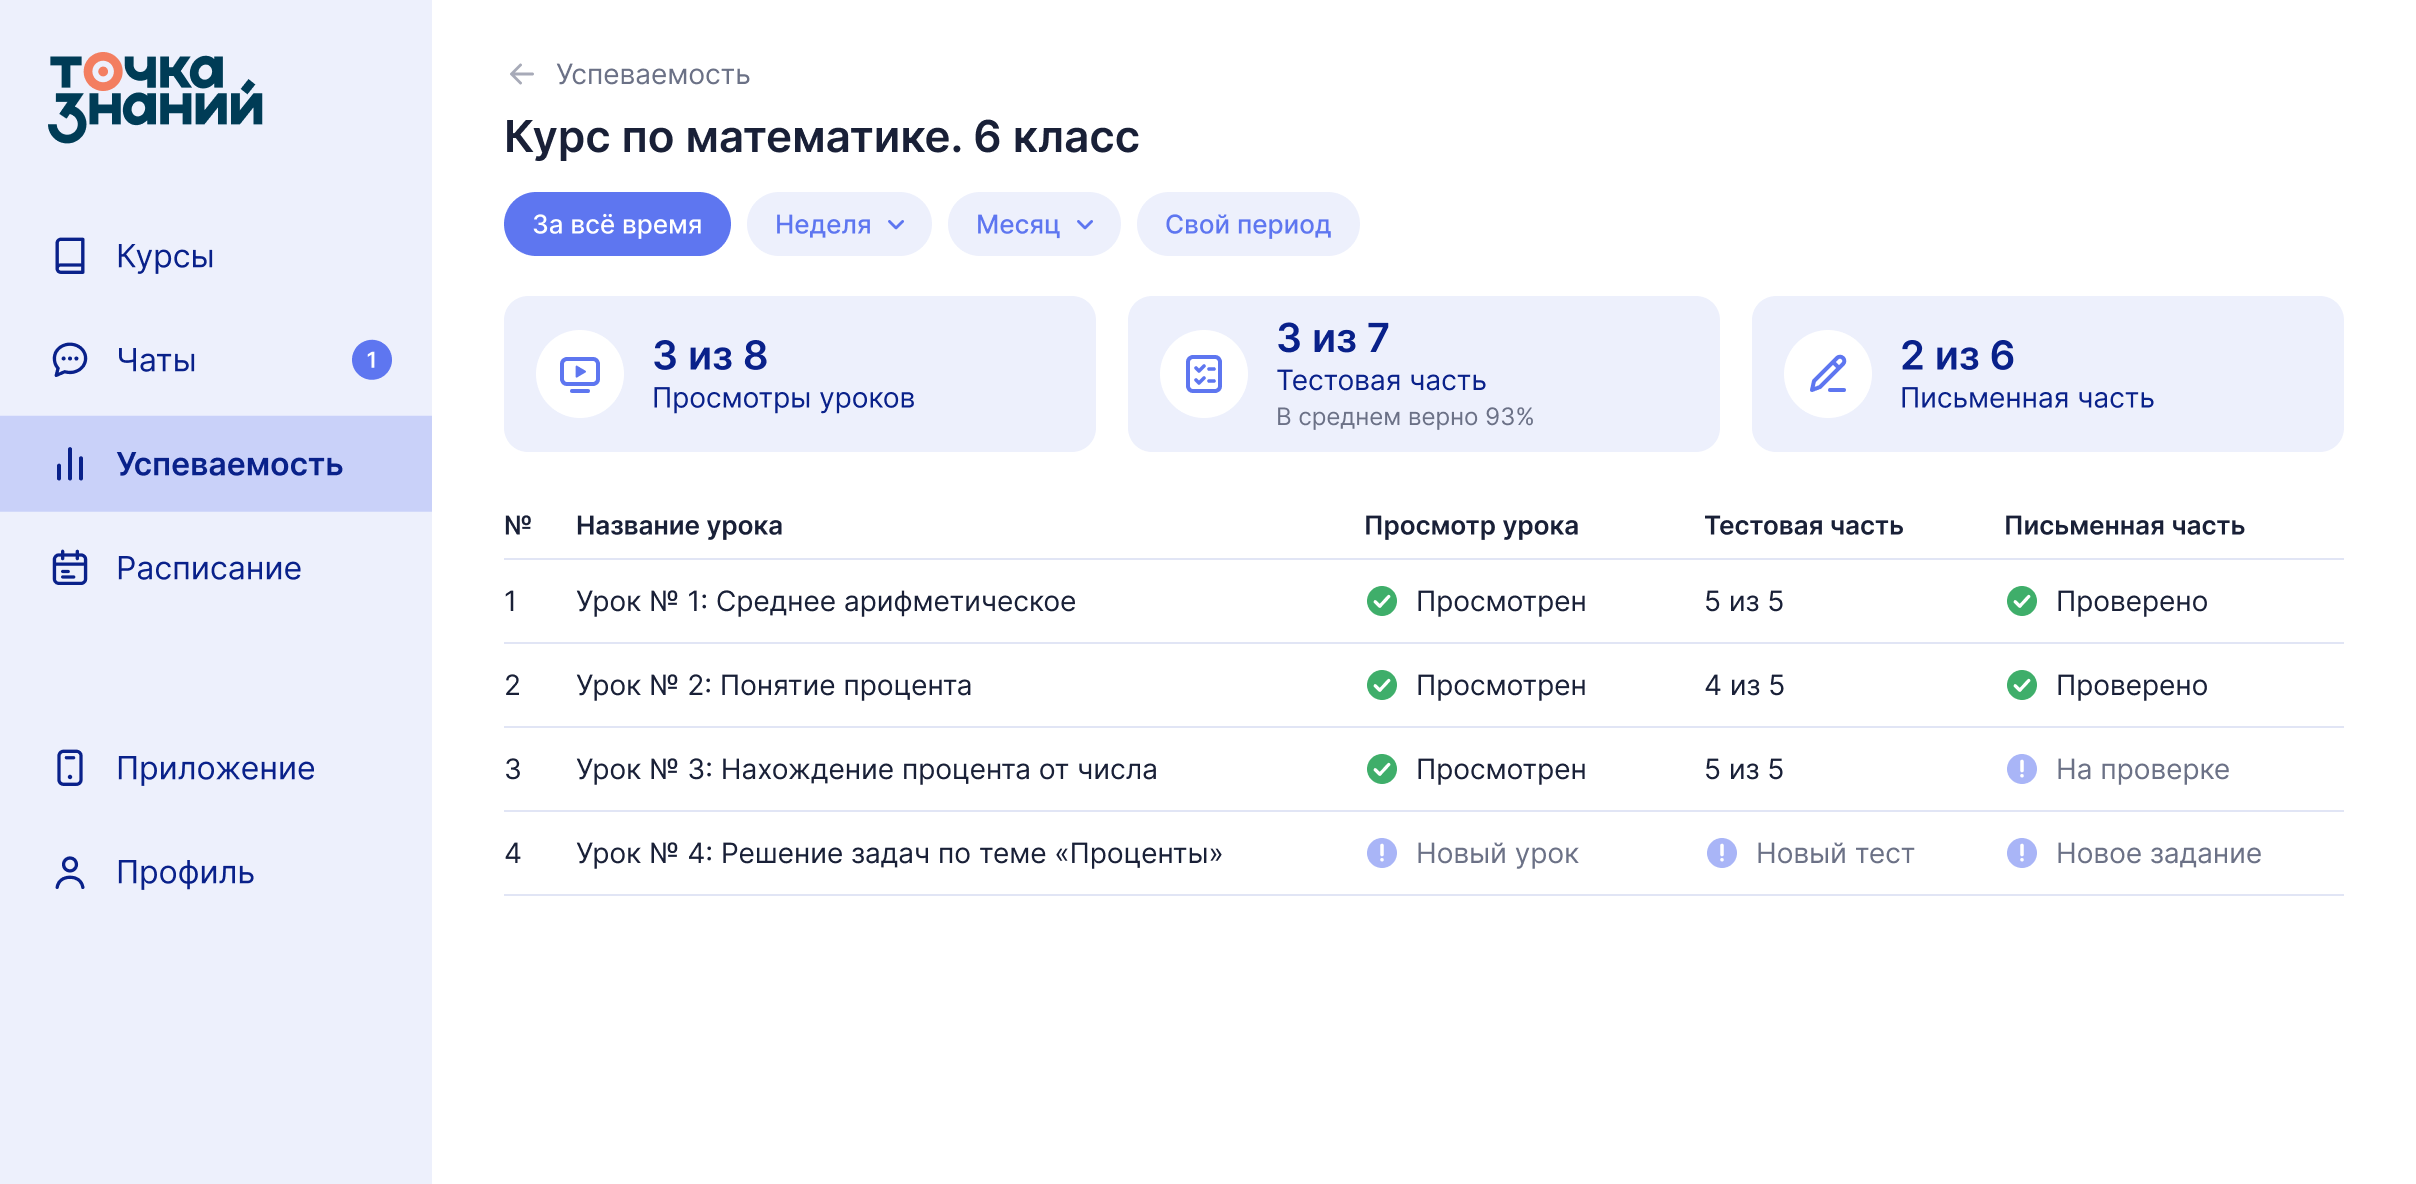Click the exclamation icon beside Новое задание
Screen dimensions: 2416x1184
(x=2022, y=853)
